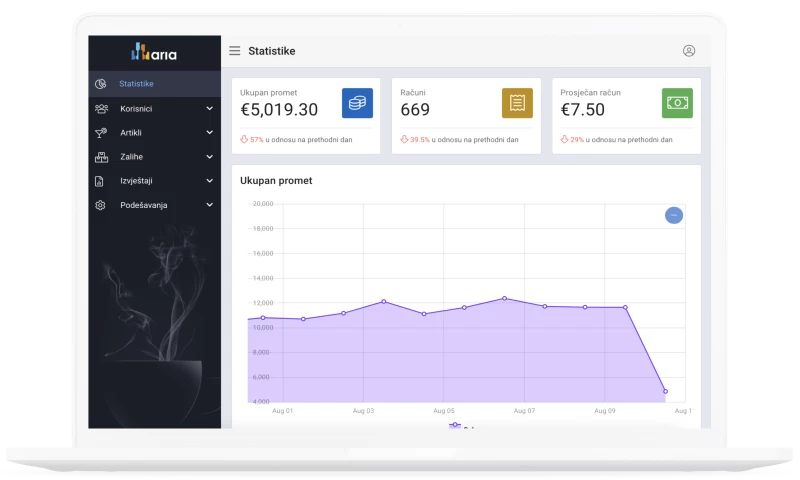The height and width of the screenshot is (480, 800).
Task: Click the 57% change text
Action: (257, 140)
